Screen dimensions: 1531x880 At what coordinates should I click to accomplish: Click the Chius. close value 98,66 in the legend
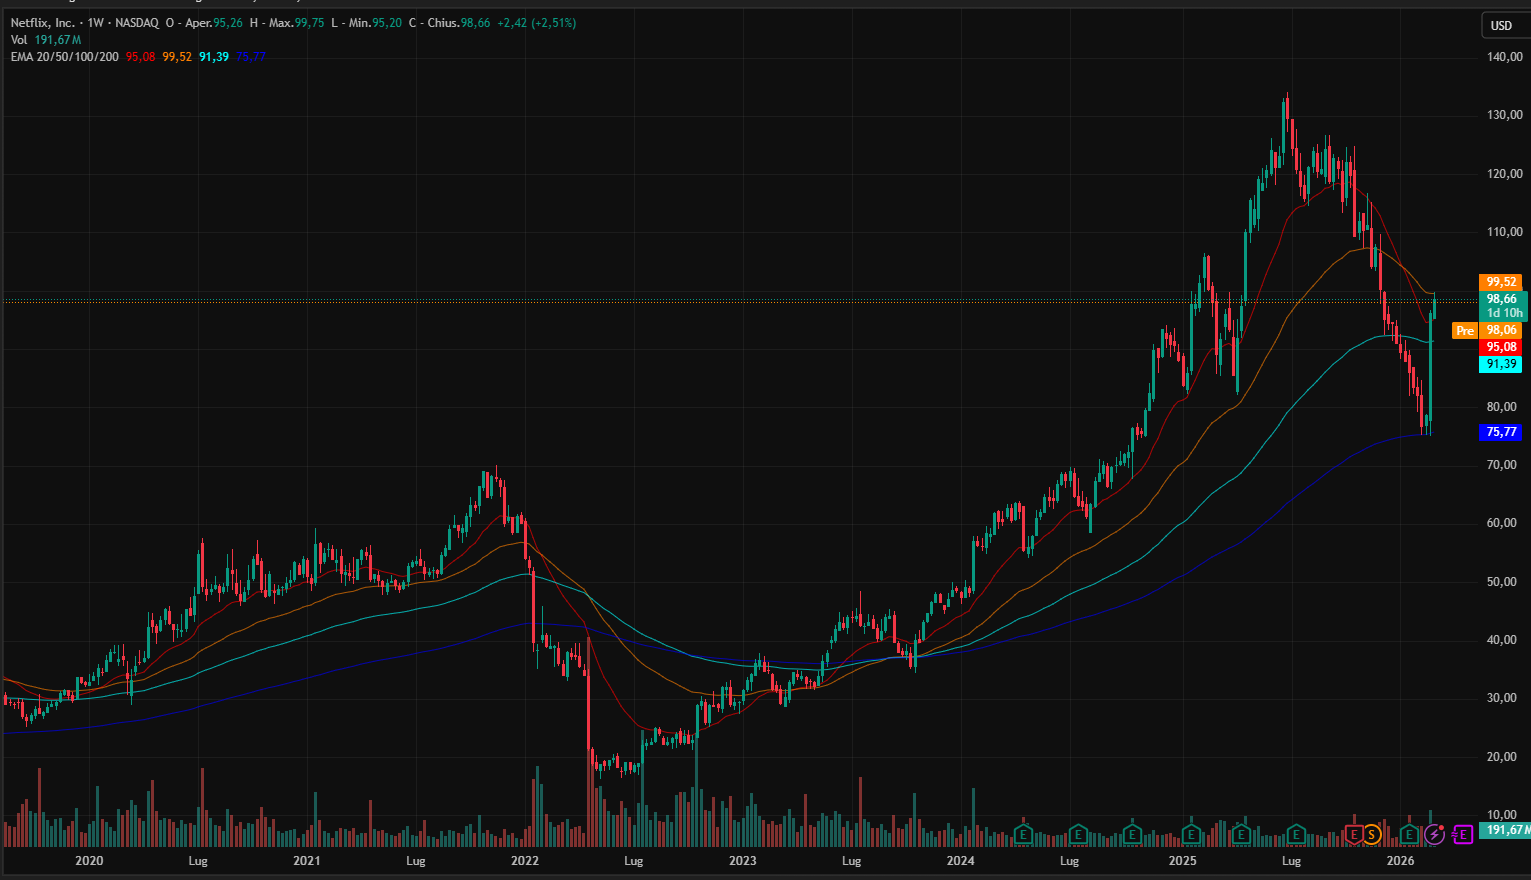pyautogui.click(x=475, y=23)
